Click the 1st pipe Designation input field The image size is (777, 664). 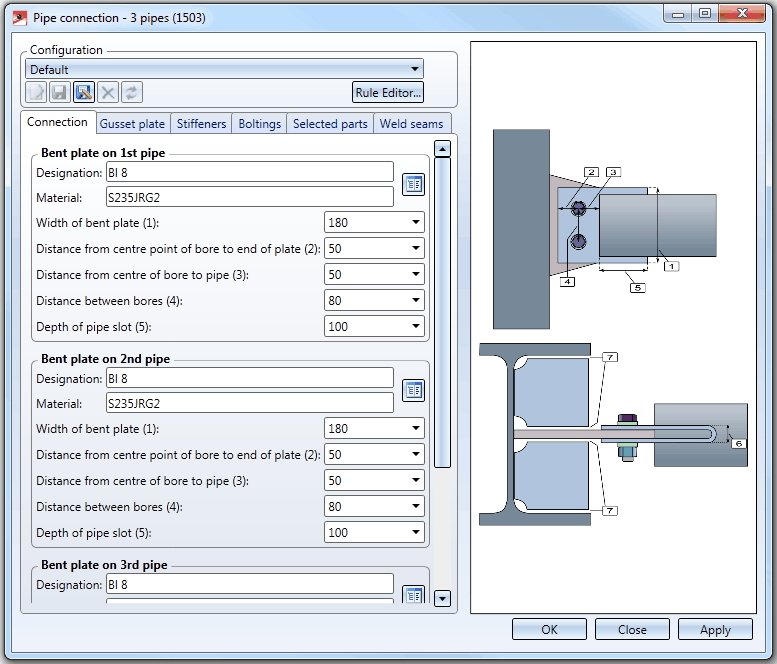(x=249, y=172)
